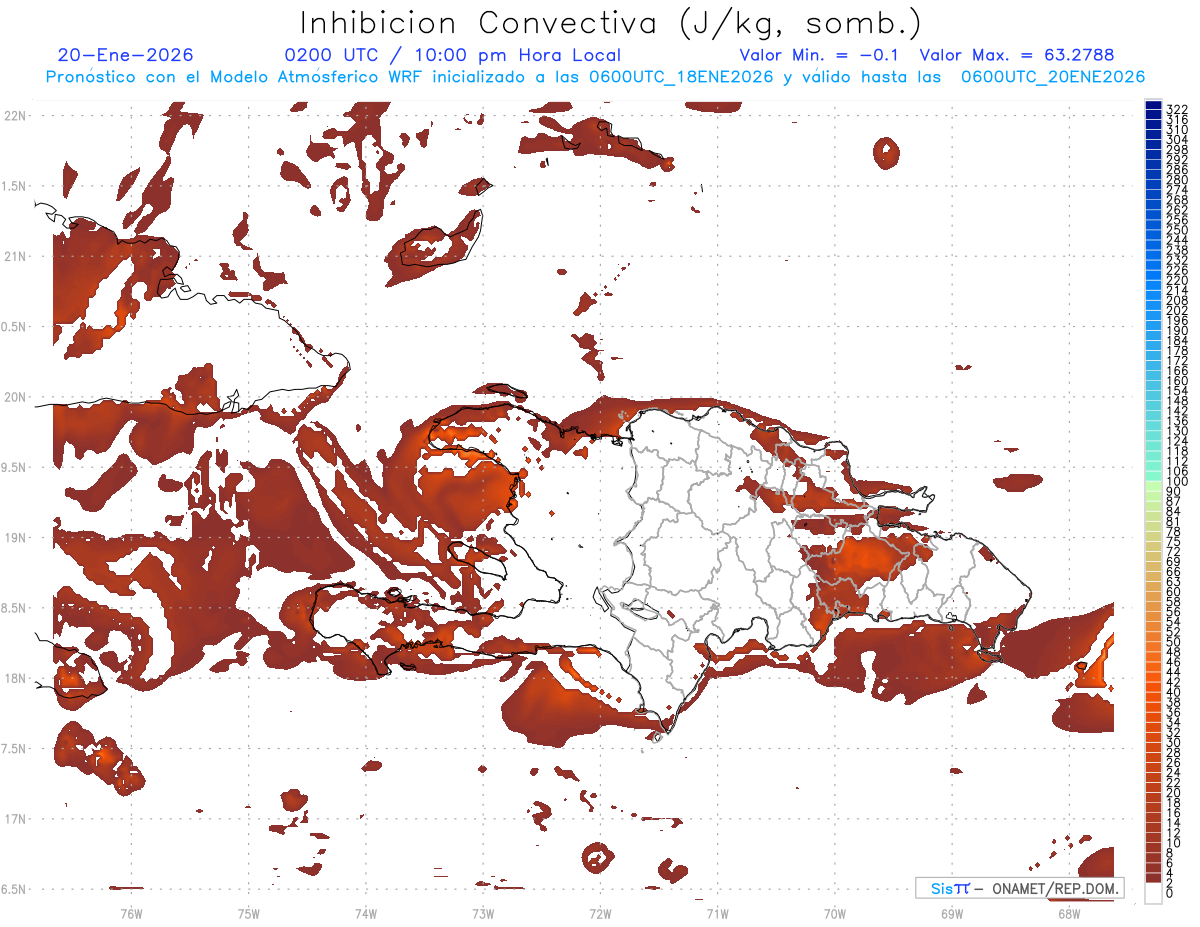Click the '6.5N' latitude label

pos(15,890)
